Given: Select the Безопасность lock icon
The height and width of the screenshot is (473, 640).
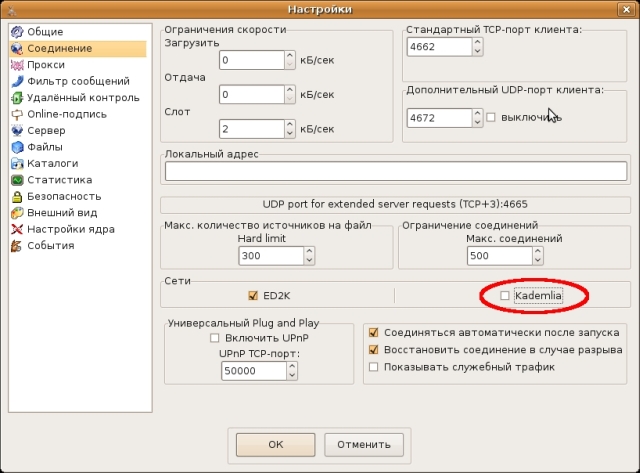Looking at the screenshot, I should [17, 196].
